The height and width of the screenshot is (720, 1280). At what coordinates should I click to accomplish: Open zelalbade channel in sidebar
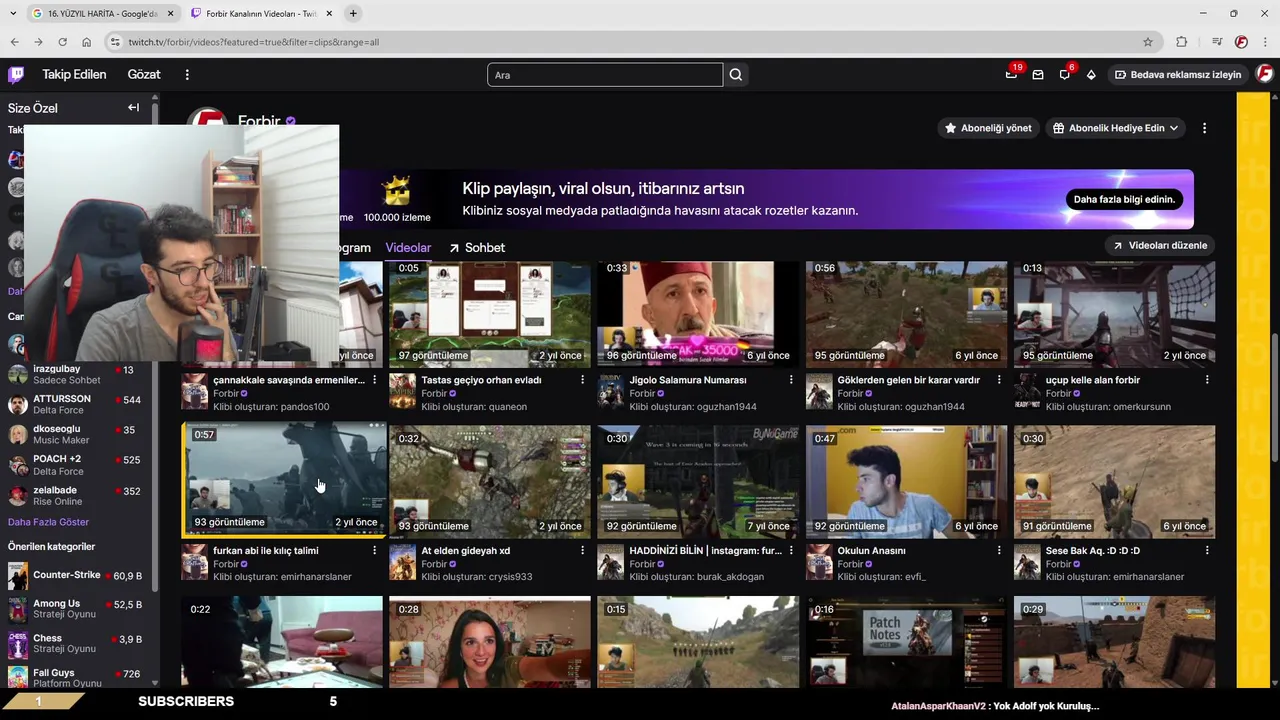tap(78, 496)
